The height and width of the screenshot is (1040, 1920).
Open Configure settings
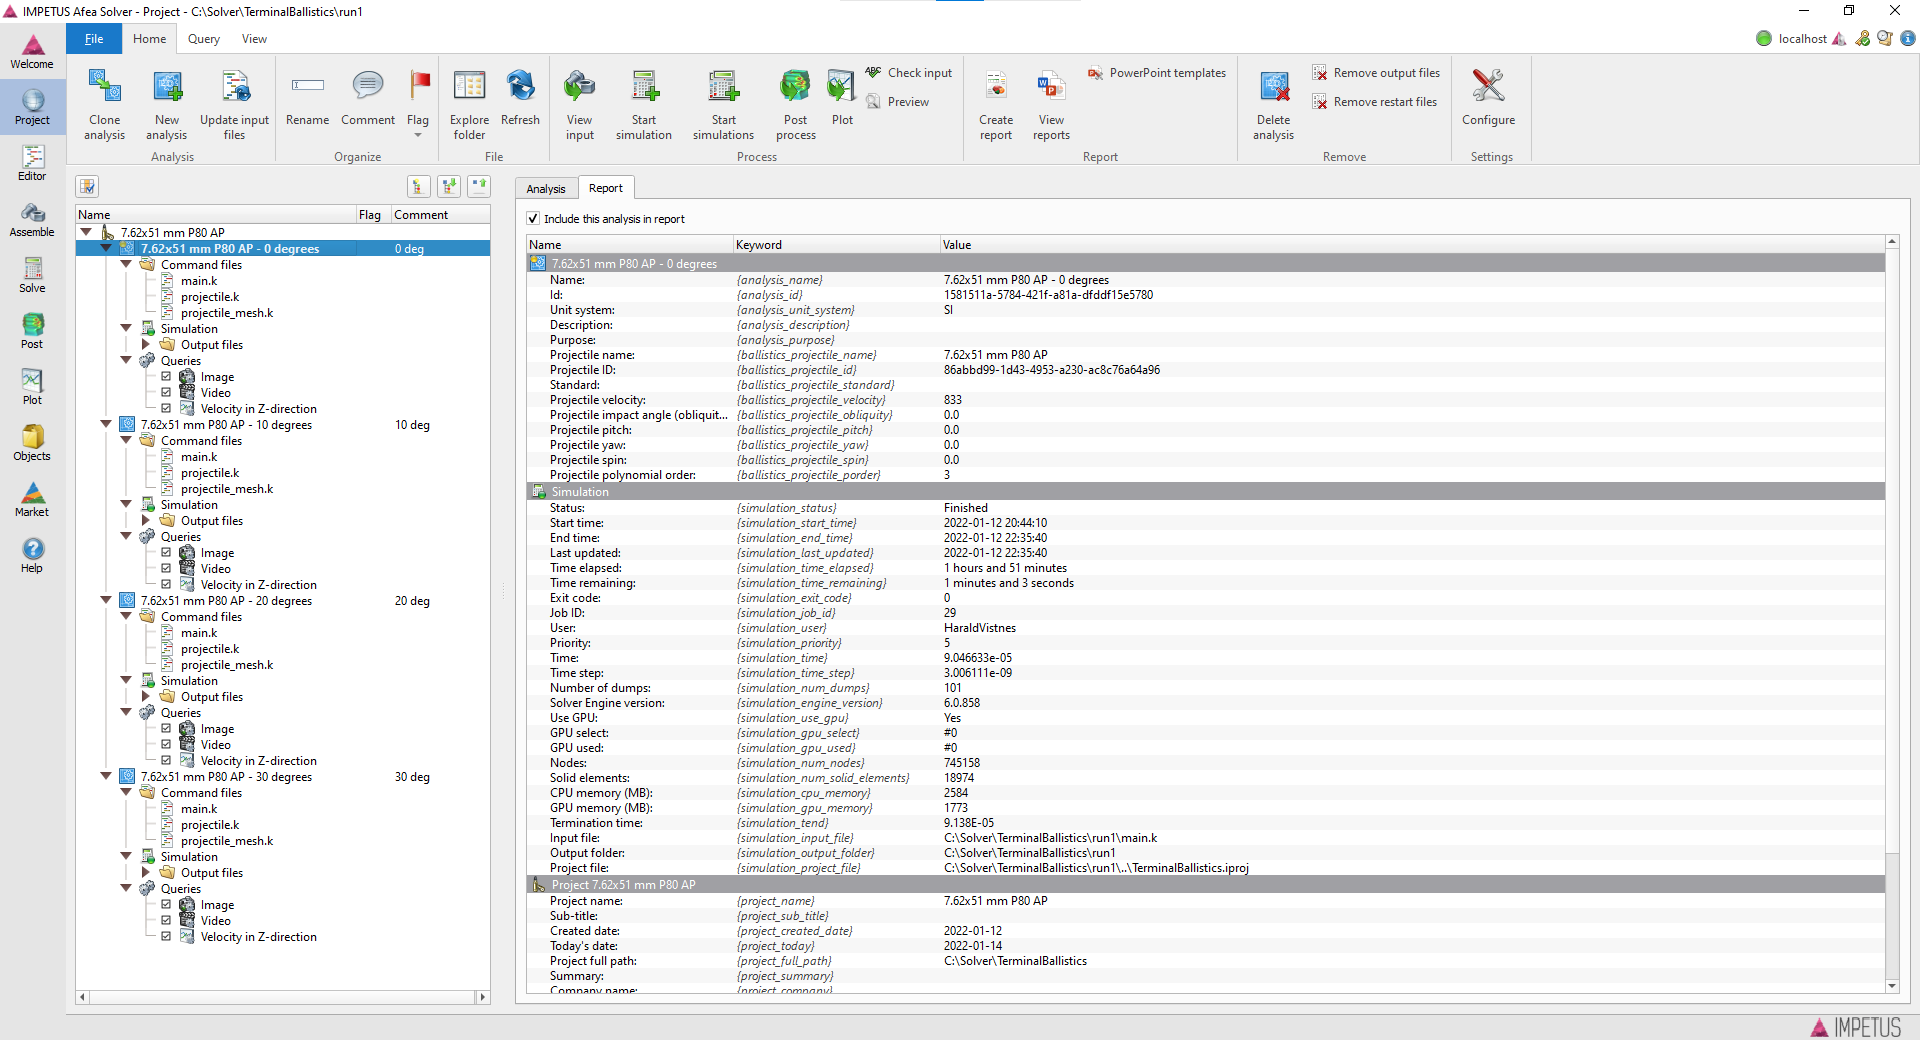click(1489, 98)
